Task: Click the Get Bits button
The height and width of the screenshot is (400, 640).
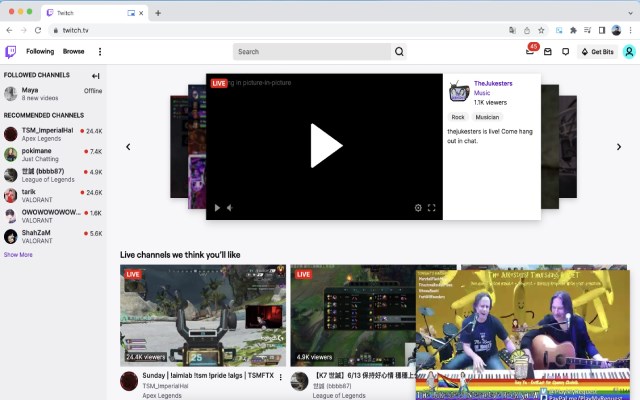Action: click(598, 52)
